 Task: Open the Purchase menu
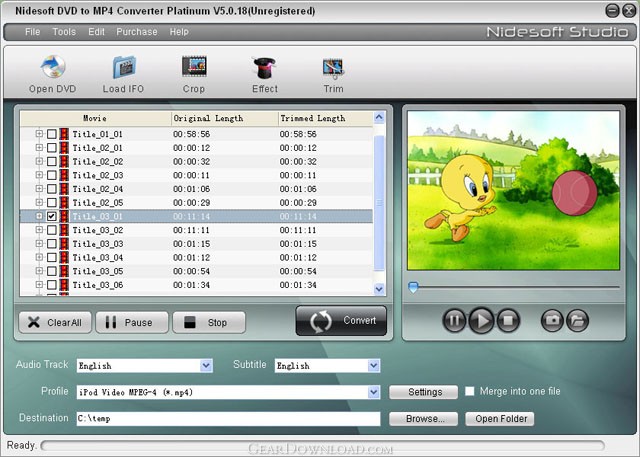coord(137,32)
